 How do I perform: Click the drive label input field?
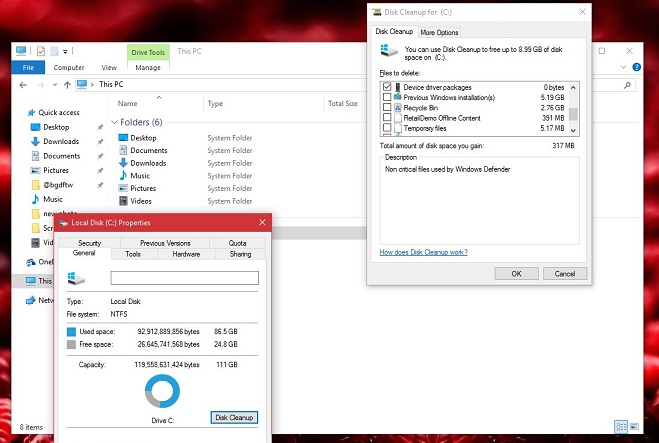coord(185,278)
